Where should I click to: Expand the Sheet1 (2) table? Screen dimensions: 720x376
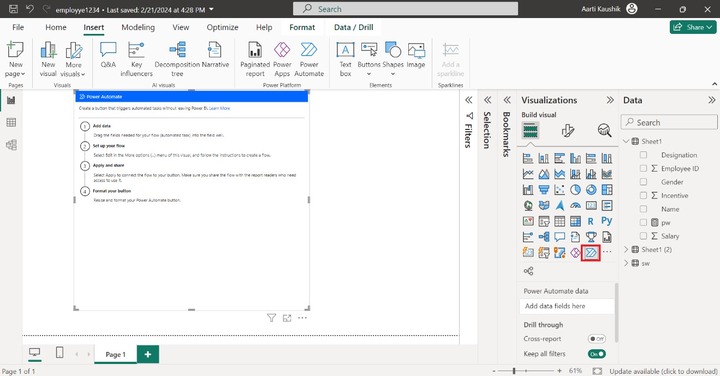(626, 249)
